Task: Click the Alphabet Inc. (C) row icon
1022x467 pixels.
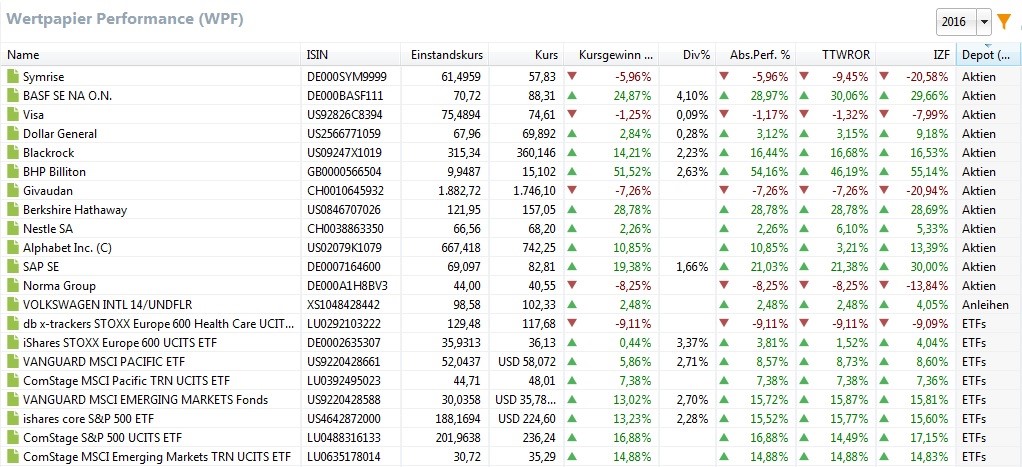Action: pyautogui.click(x=13, y=248)
